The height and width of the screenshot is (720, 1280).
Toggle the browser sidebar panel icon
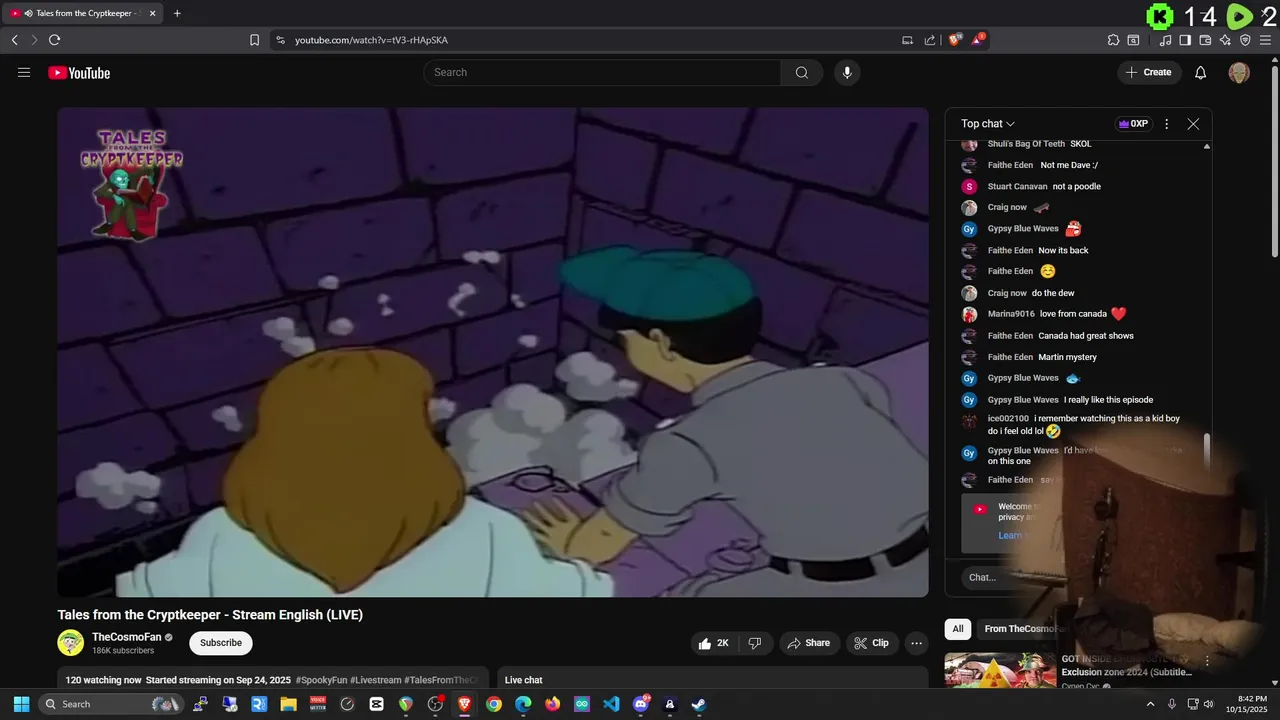pyautogui.click(x=1185, y=40)
